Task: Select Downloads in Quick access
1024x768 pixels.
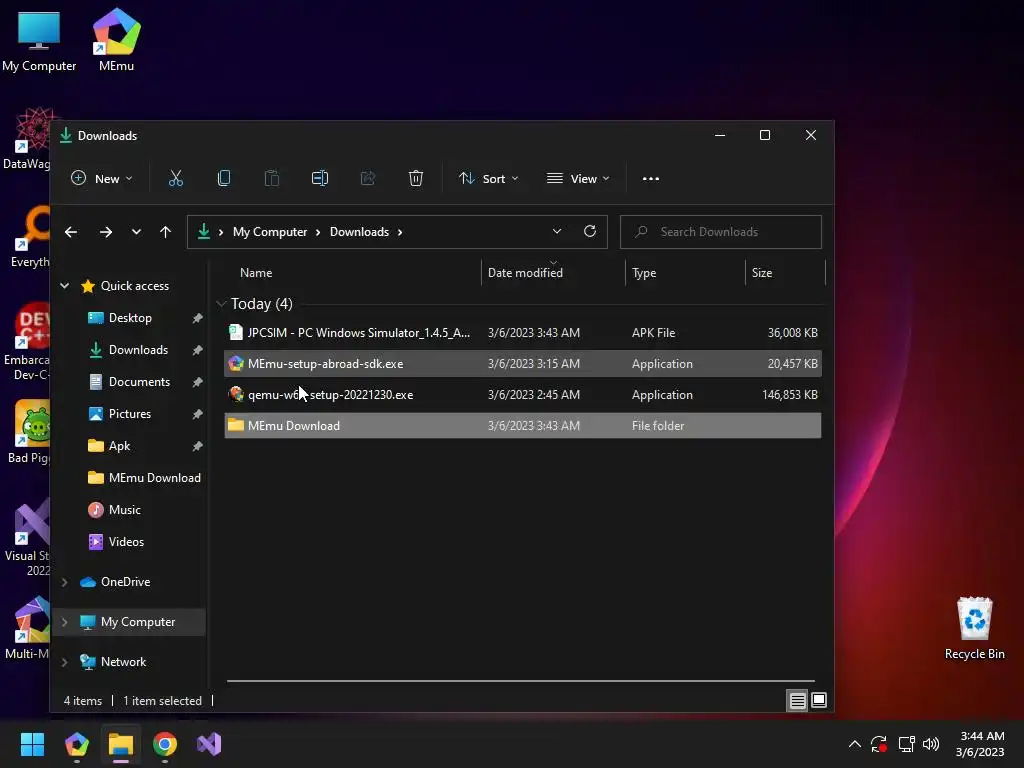Action: 138,349
